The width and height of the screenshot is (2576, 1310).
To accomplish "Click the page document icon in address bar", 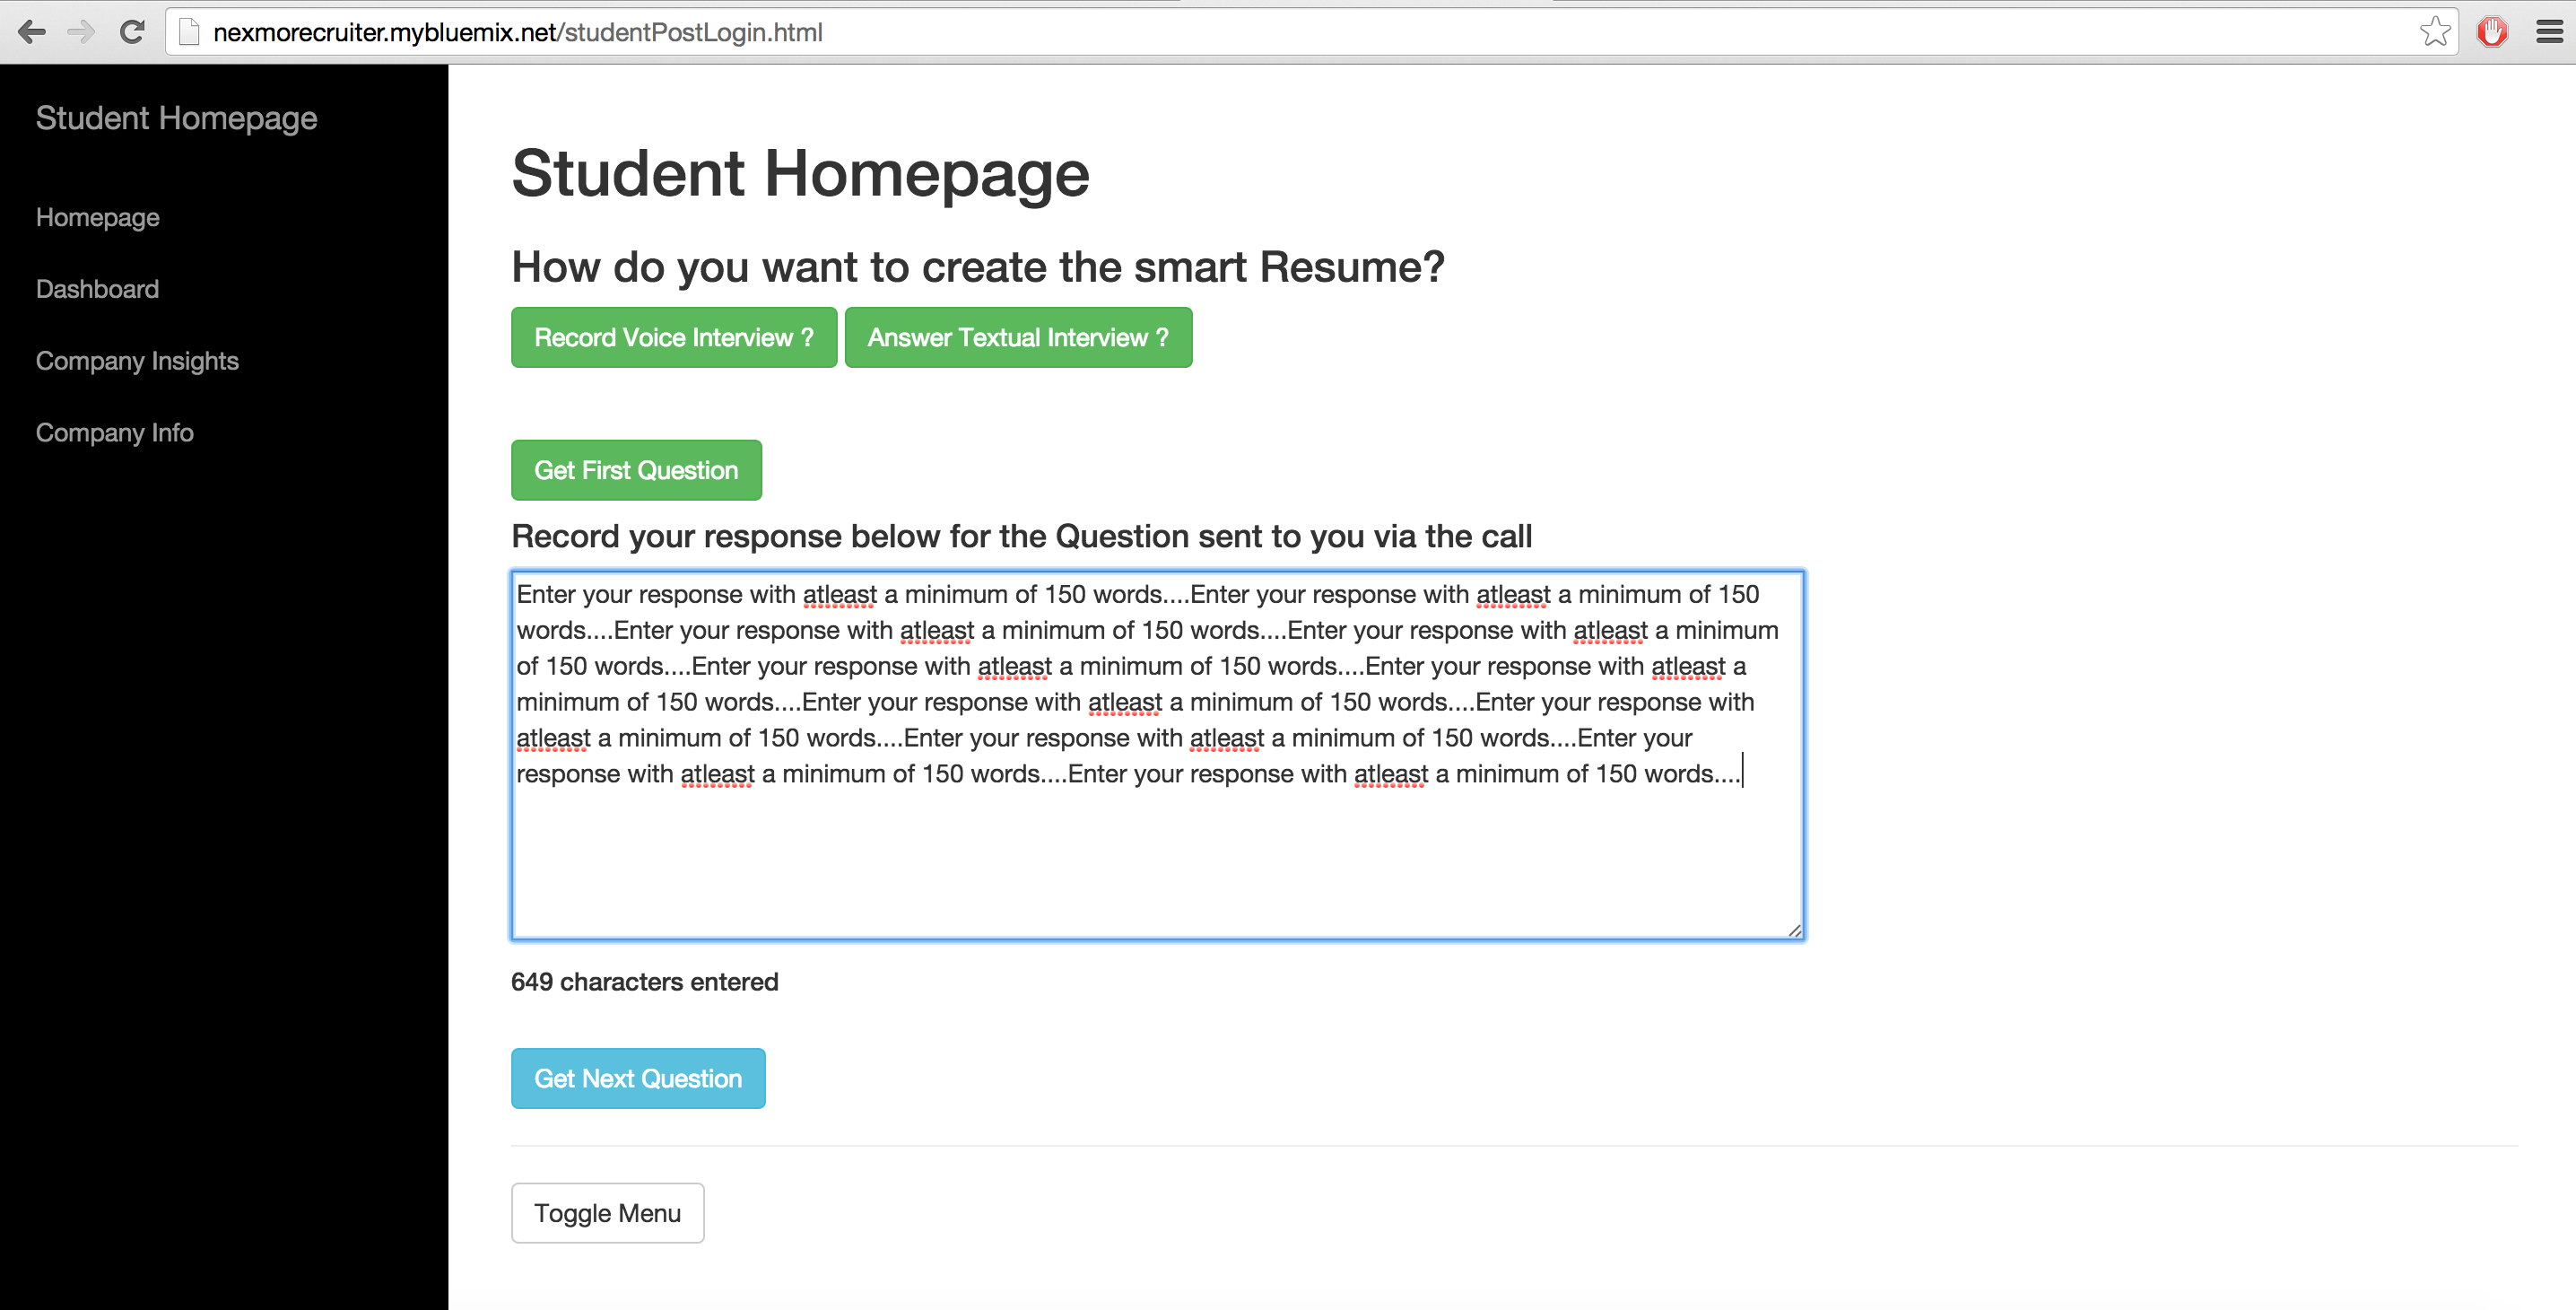I will 189,32.
